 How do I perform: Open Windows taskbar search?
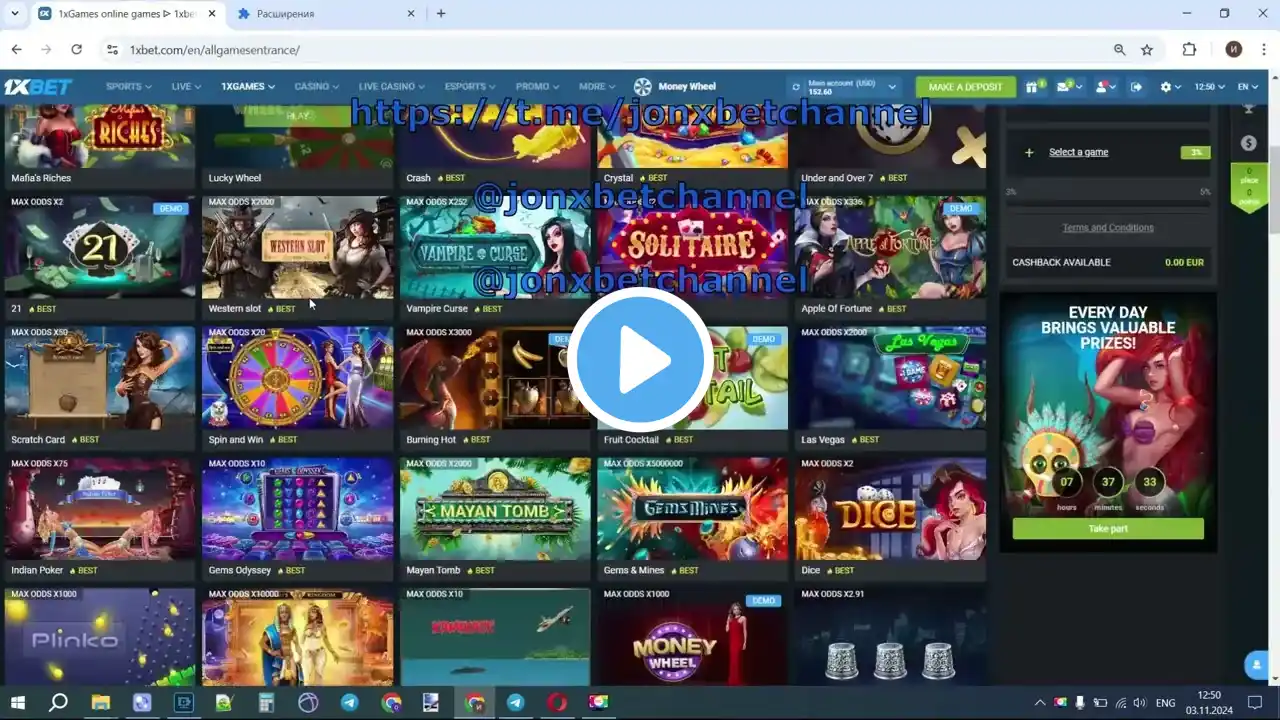[58, 702]
